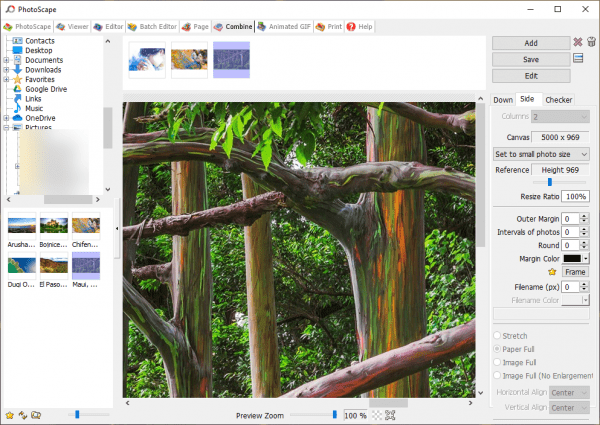Select the Image Full radio option
Screen dimensions: 600x425
click(x=497, y=362)
